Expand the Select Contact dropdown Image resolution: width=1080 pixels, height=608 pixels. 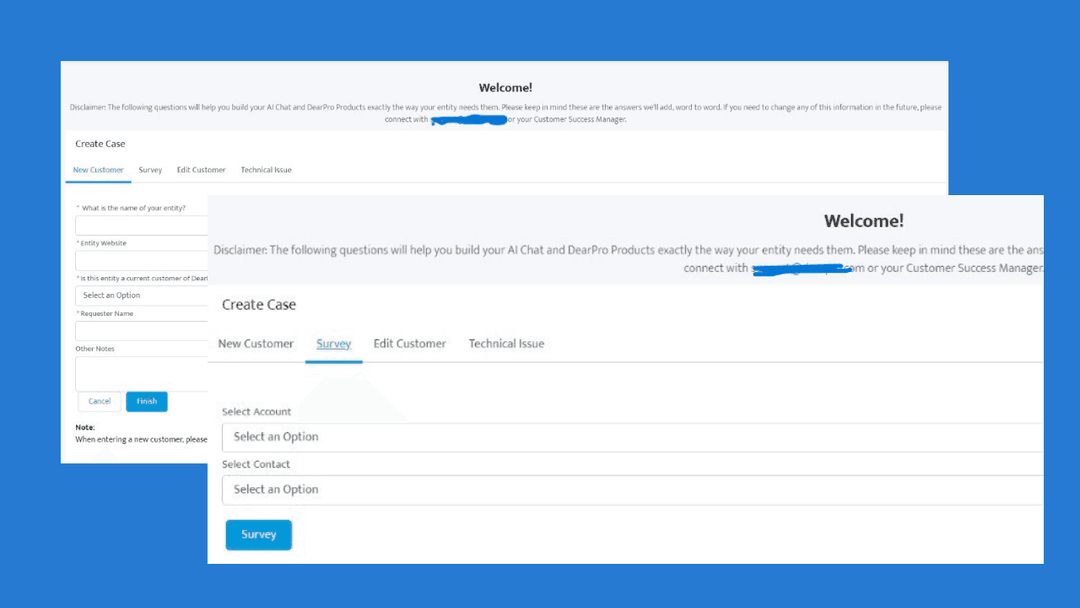(x=632, y=490)
